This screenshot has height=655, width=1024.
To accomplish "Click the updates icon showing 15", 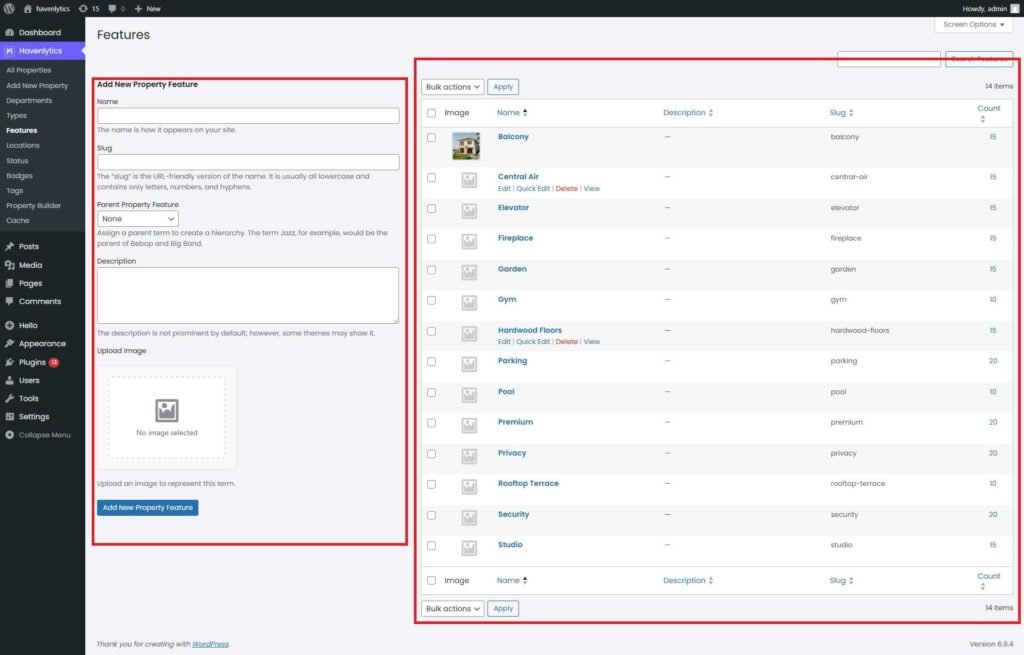I will pos(83,8).
